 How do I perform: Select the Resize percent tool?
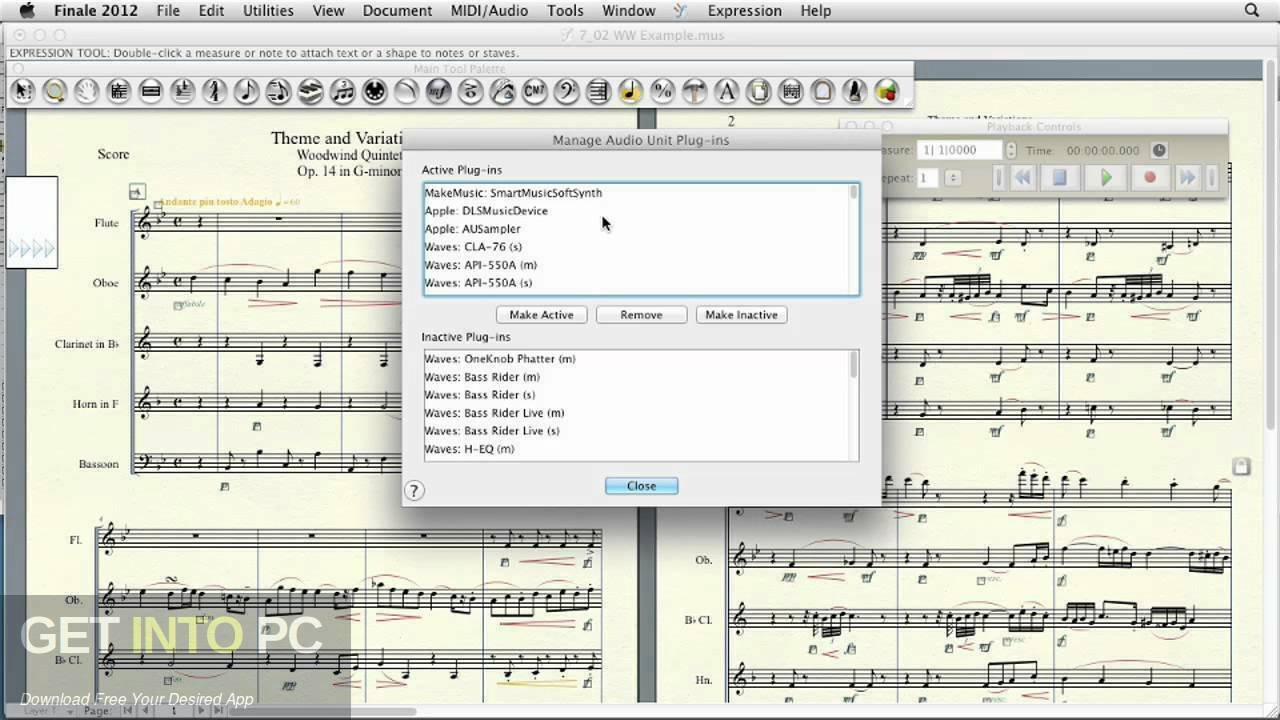coord(662,91)
